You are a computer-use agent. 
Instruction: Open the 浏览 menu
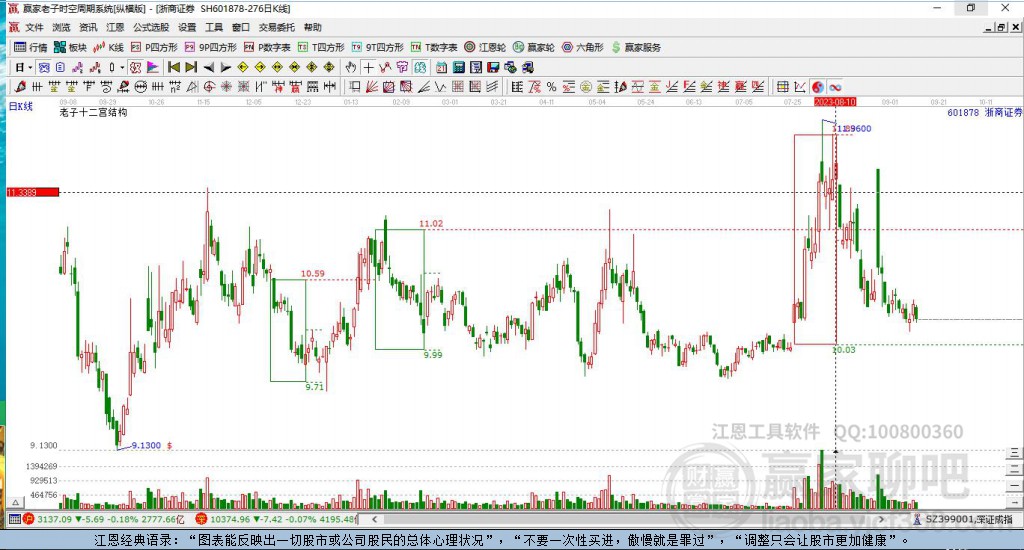coord(61,27)
